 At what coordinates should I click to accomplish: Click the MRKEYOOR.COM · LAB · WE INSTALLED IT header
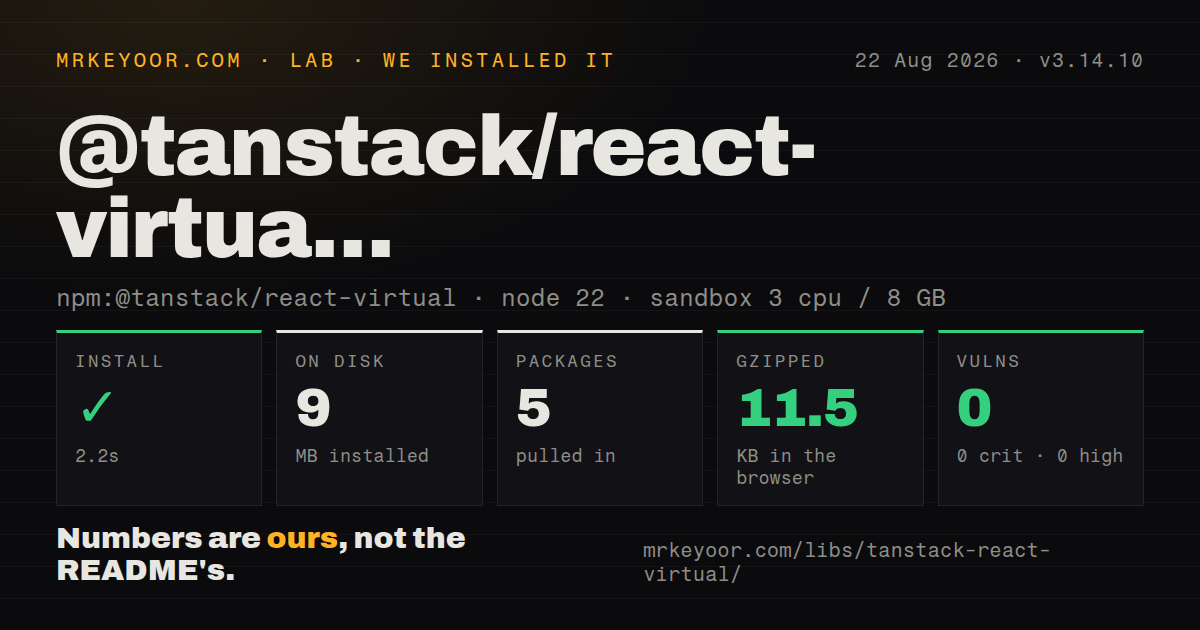tap(335, 61)
